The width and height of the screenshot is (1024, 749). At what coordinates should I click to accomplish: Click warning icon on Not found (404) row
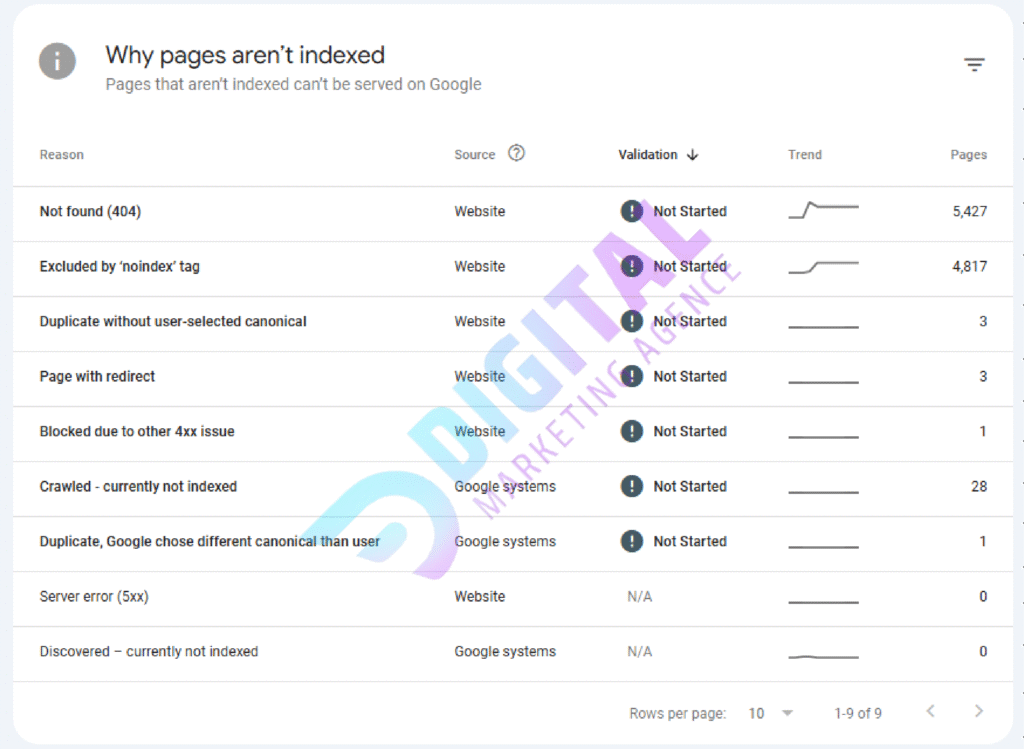click(x=632, y=211)
